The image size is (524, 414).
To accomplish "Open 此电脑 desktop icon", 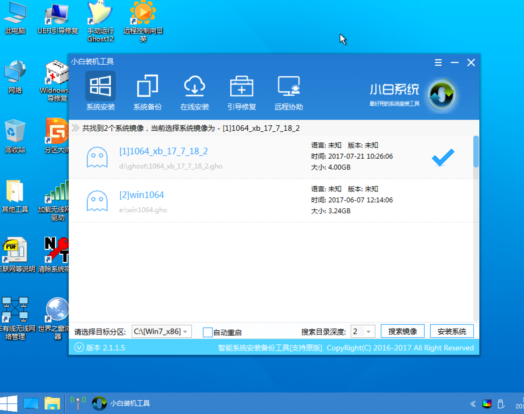I will click(x=15, y=19).
